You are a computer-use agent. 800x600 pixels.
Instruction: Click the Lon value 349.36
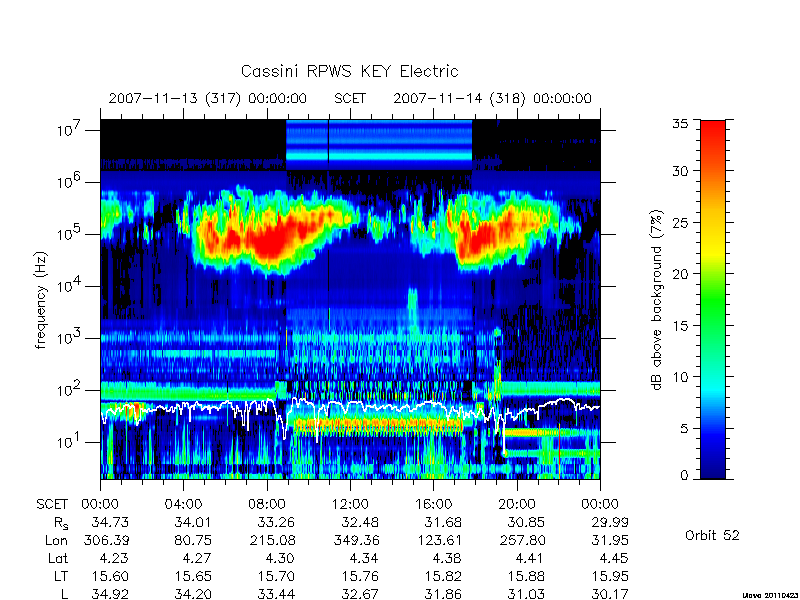pos(356,540)
